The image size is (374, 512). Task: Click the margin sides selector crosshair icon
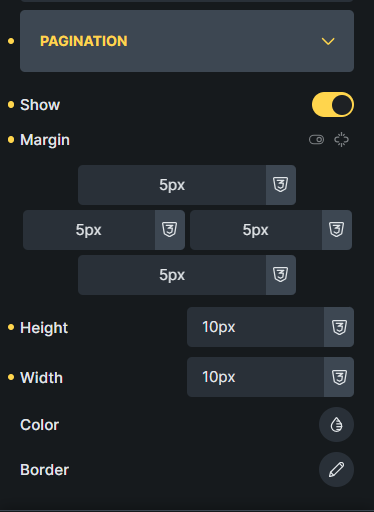[341, 140]
